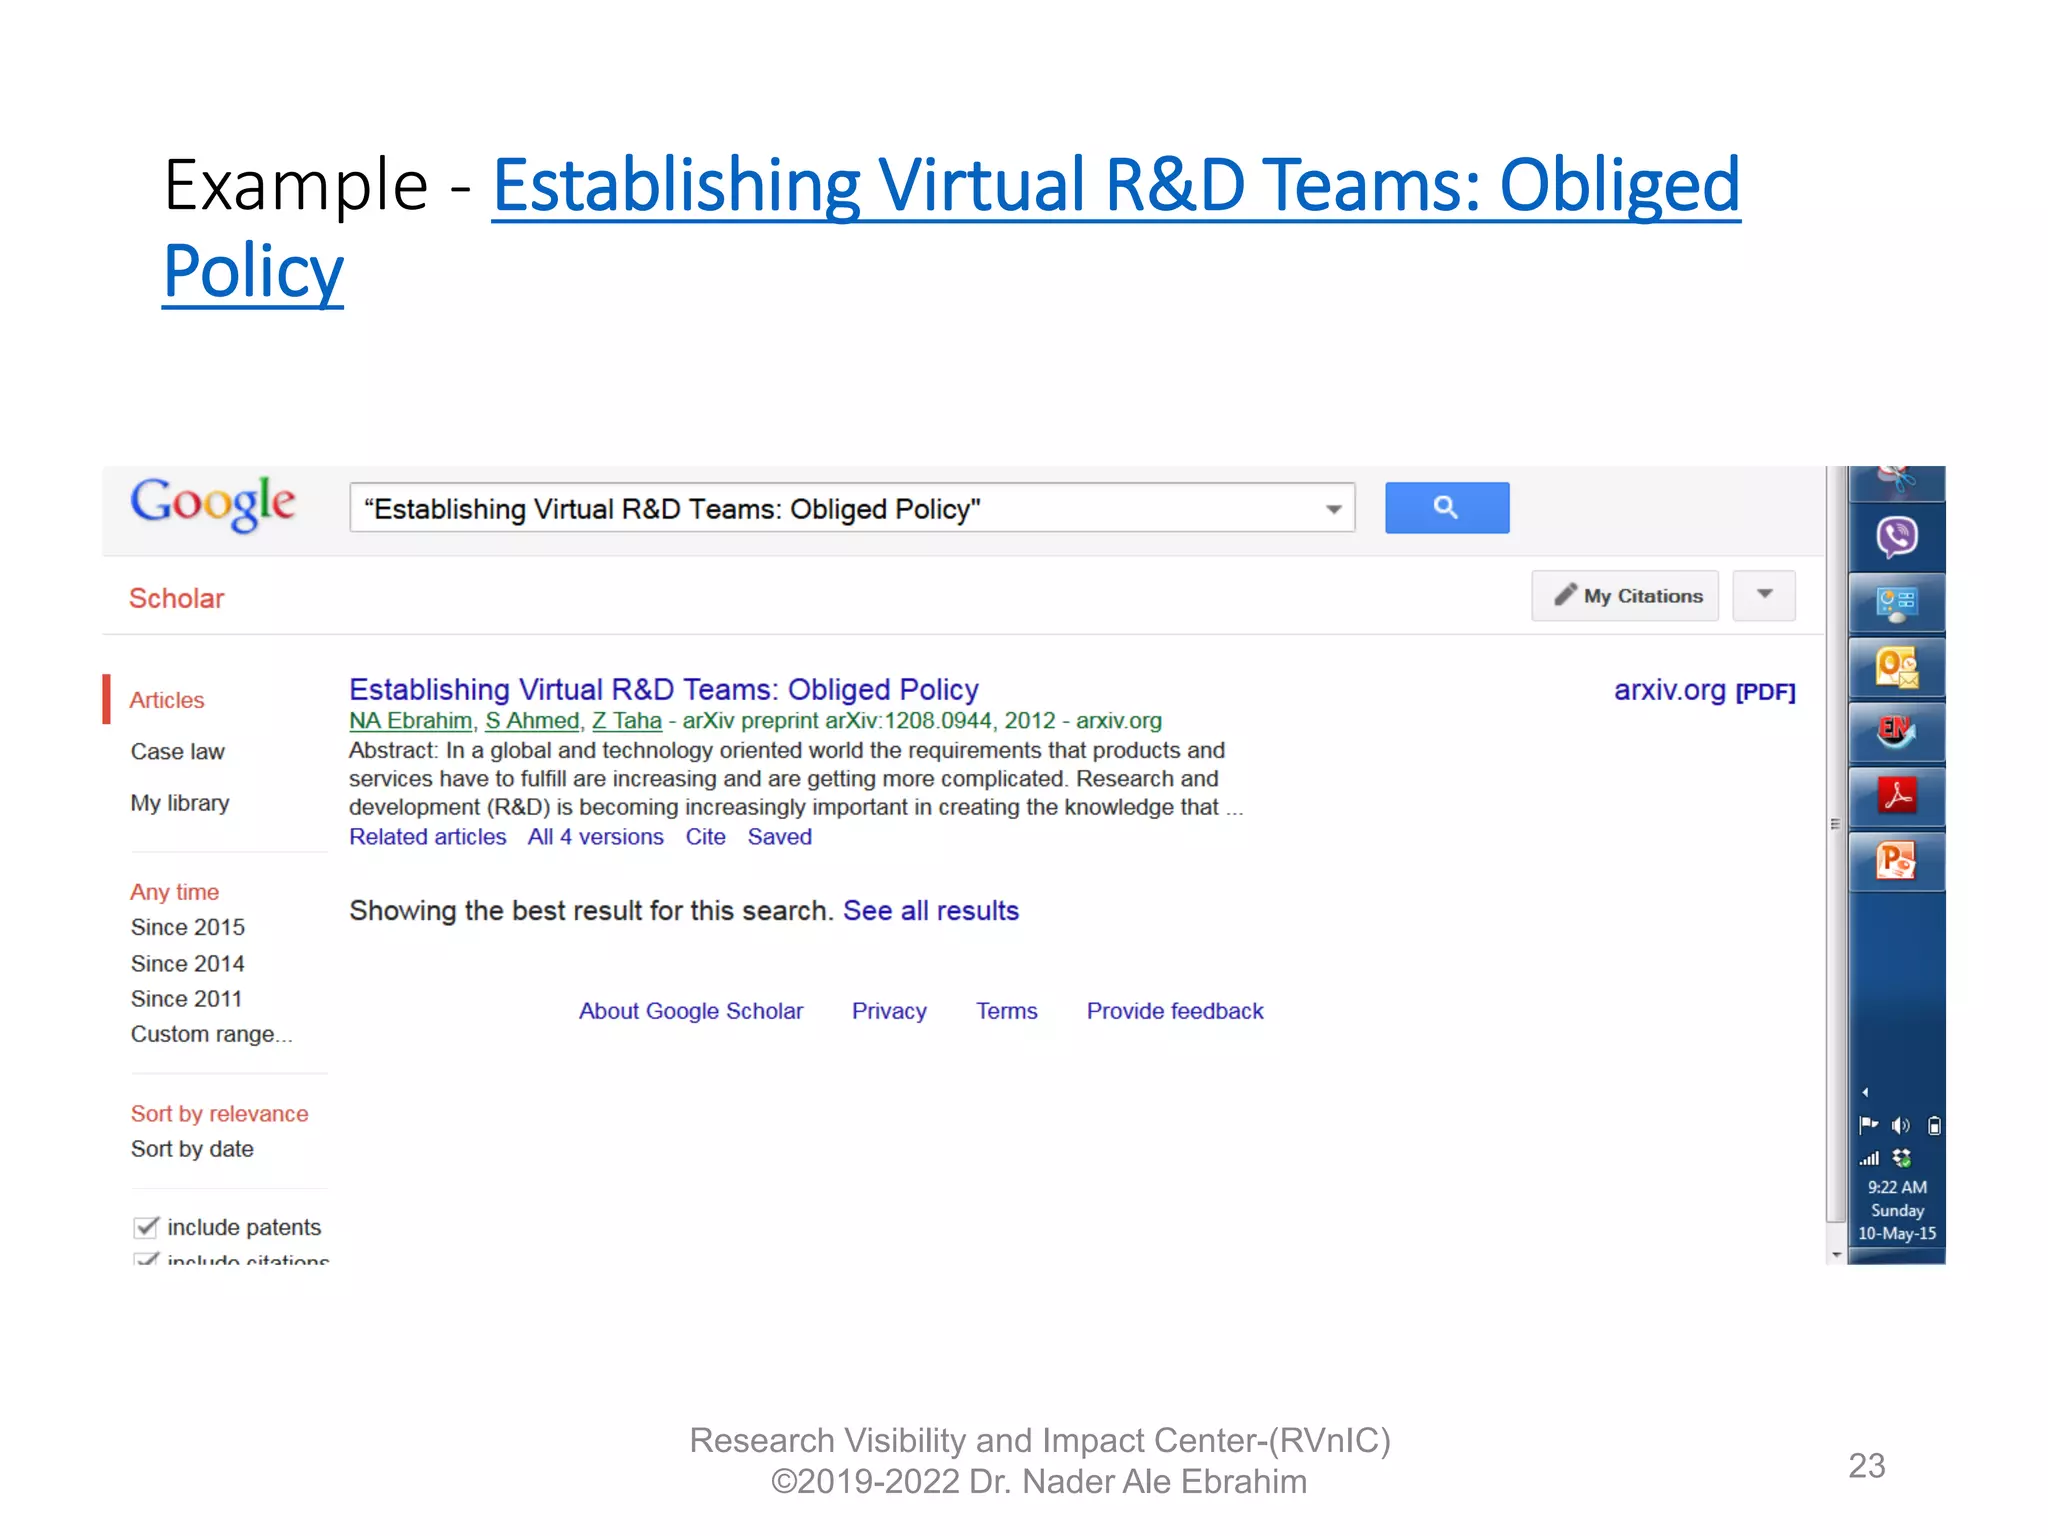Toggle the include citations checkbox
Image resolution: width=2048 pixels, height=1536 pixels.
[146, 1258]
